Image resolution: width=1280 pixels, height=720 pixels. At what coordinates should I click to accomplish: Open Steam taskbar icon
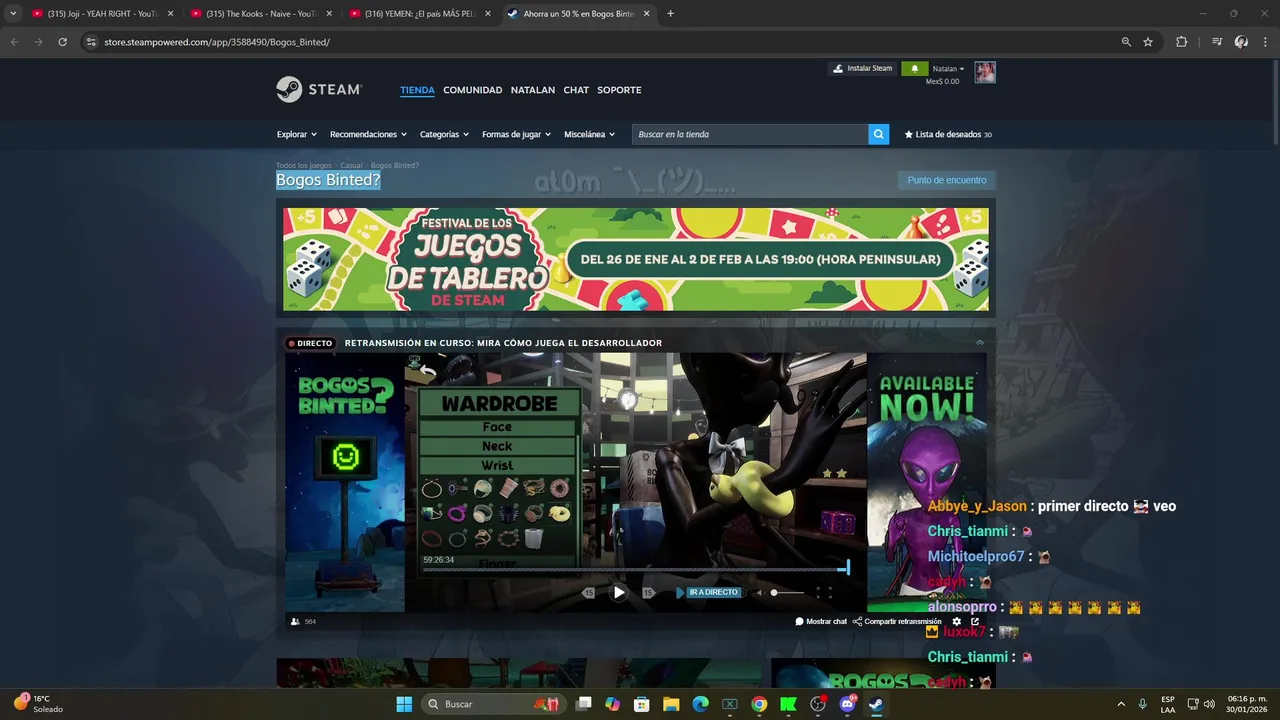tap(876, 704)
